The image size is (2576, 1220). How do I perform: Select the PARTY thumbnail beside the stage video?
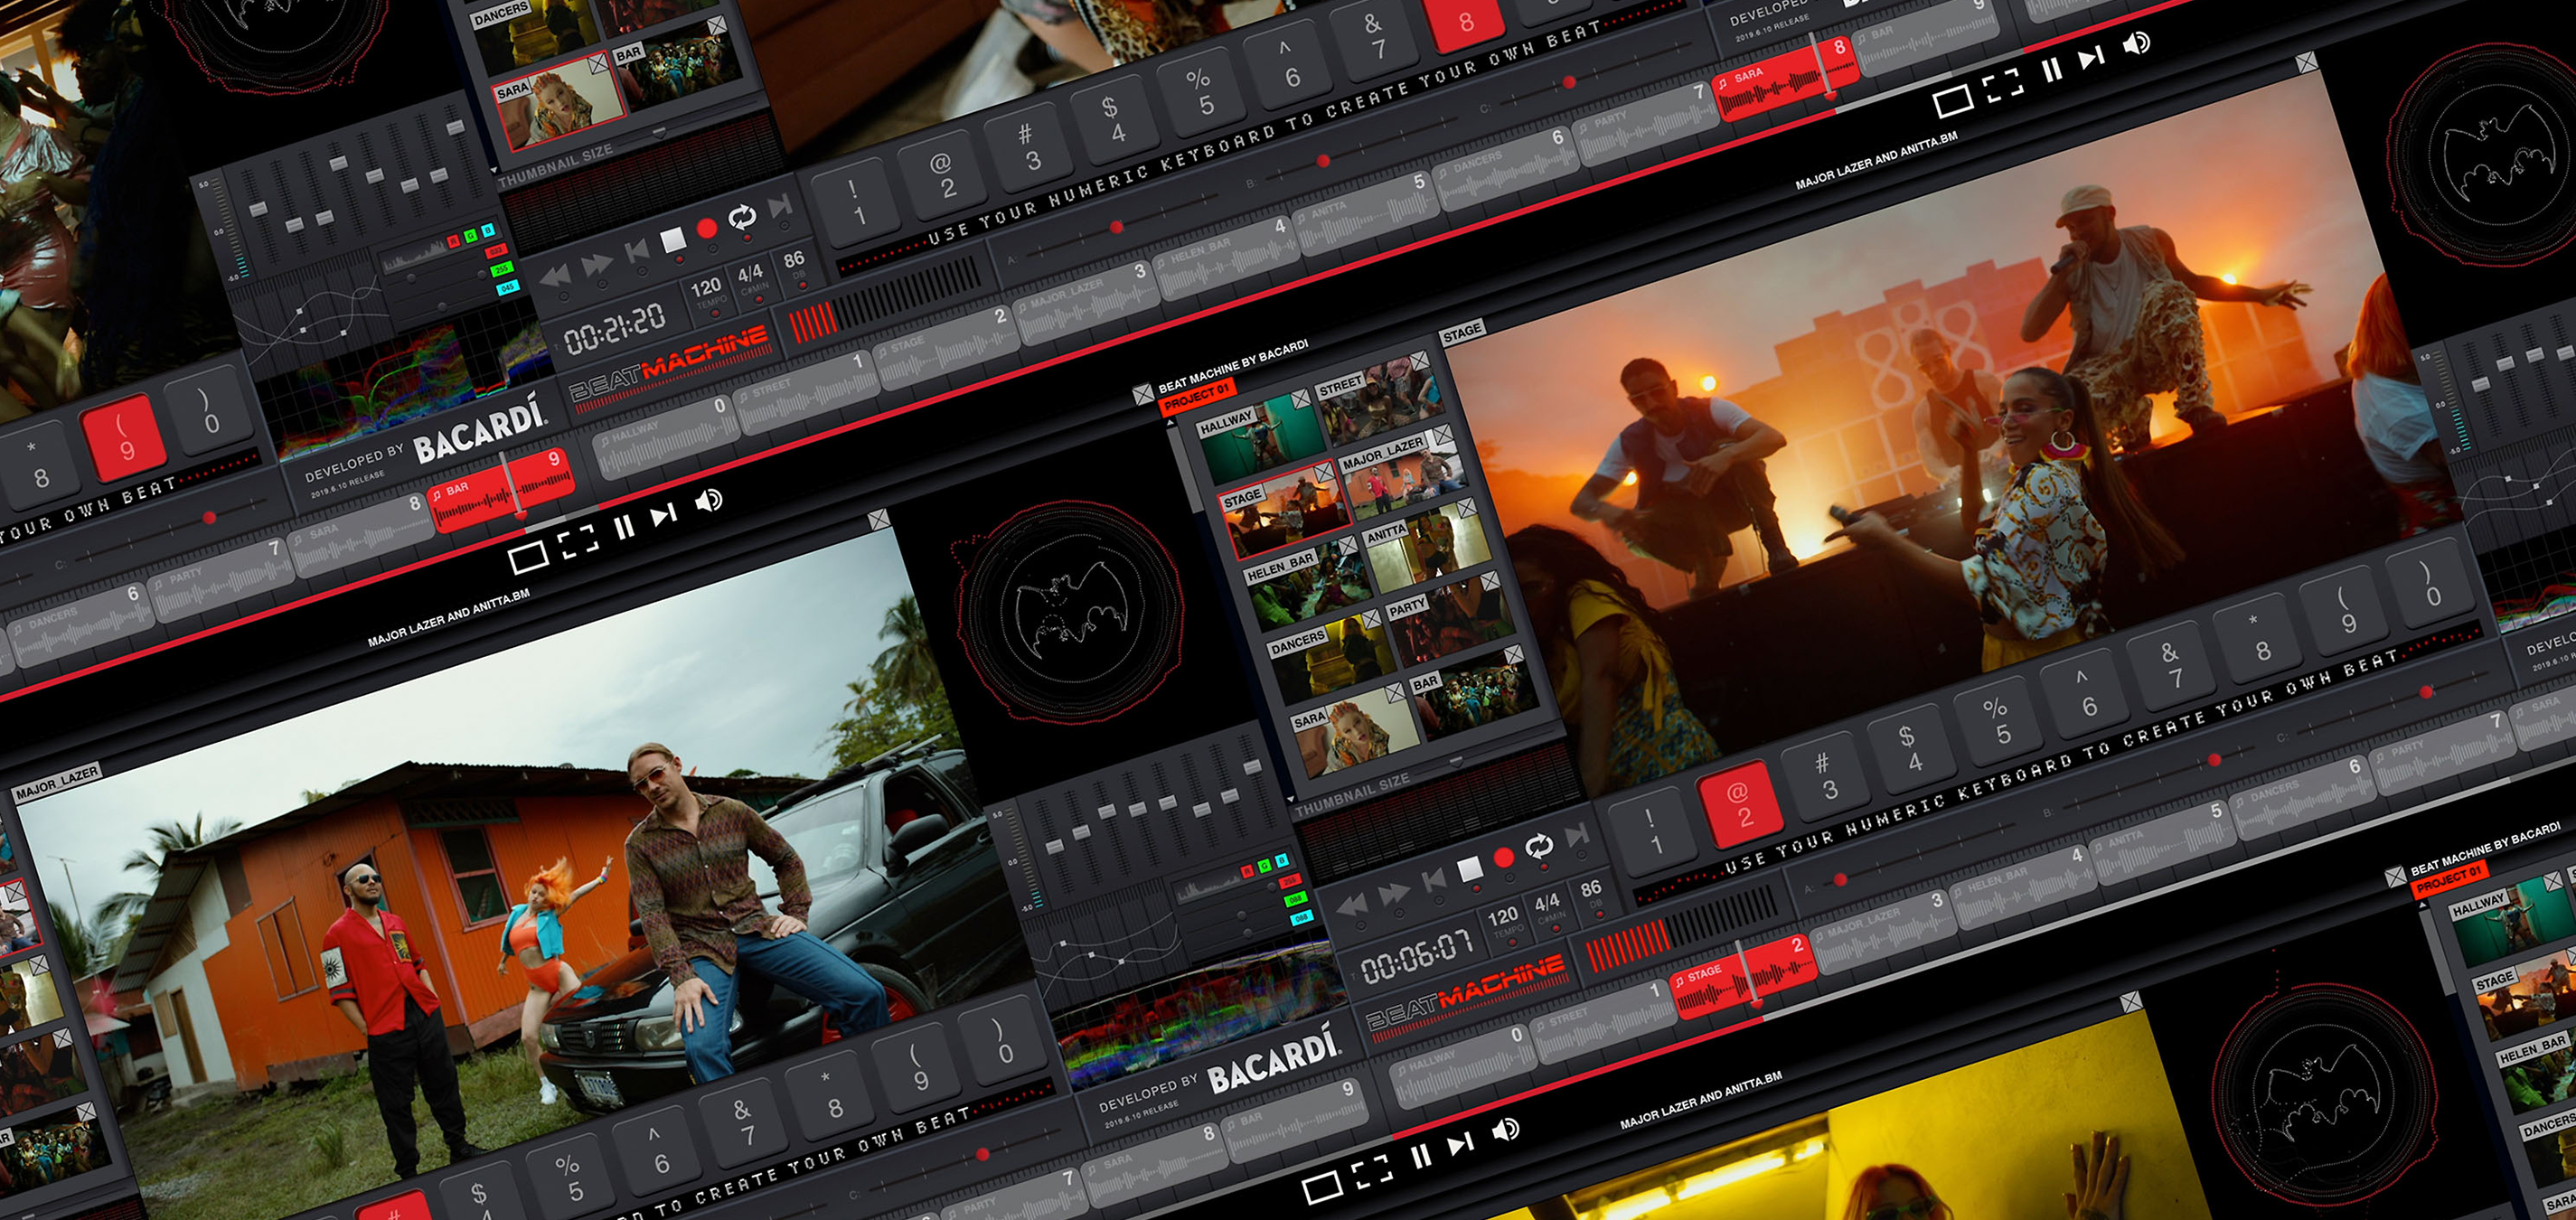coord(1449,618)
